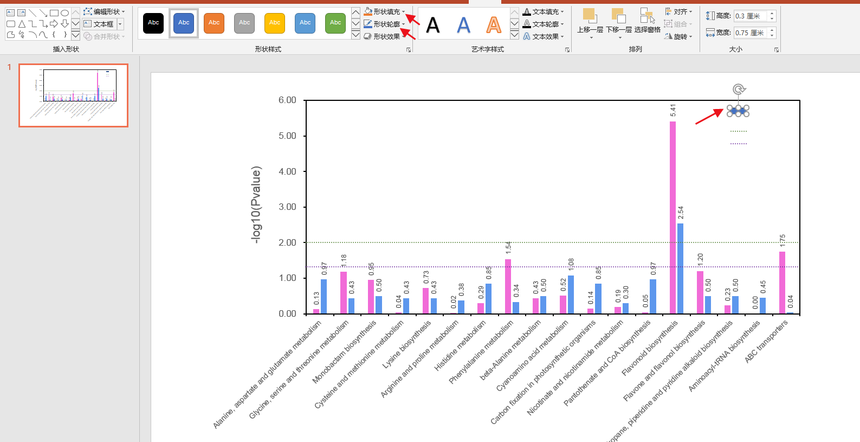Apply the orange Abc shape style

point(214,23)
